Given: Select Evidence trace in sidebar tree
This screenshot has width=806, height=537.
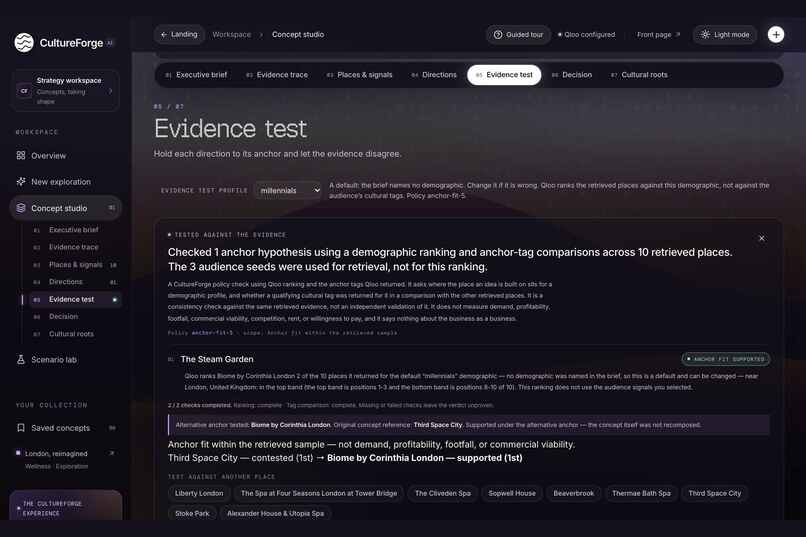Looking at the screenshot, I should 74,247.
